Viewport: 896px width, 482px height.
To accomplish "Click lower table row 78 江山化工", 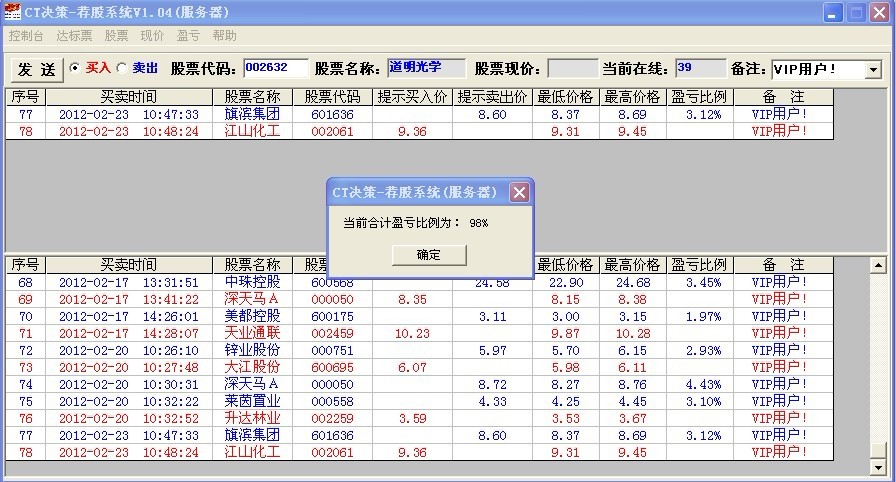I will point(419,452).
